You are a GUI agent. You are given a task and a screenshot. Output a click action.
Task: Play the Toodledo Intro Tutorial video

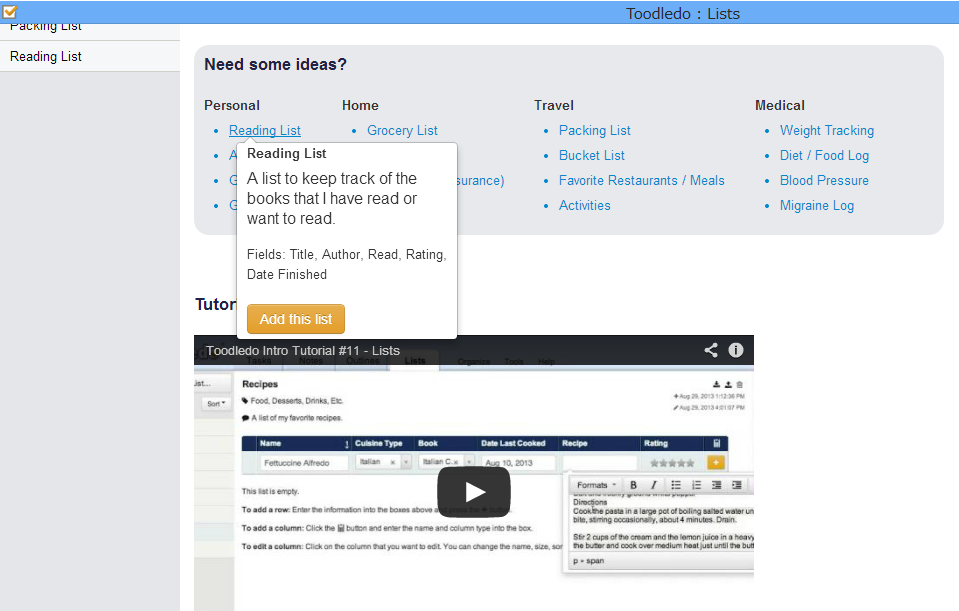473,492
